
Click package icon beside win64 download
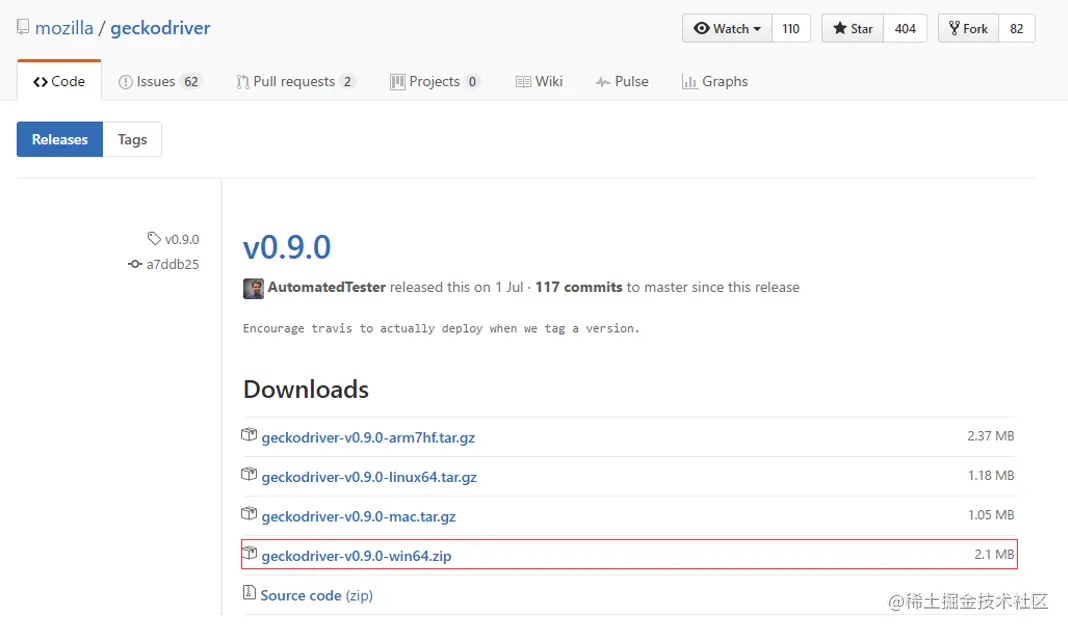pos(249,553)
